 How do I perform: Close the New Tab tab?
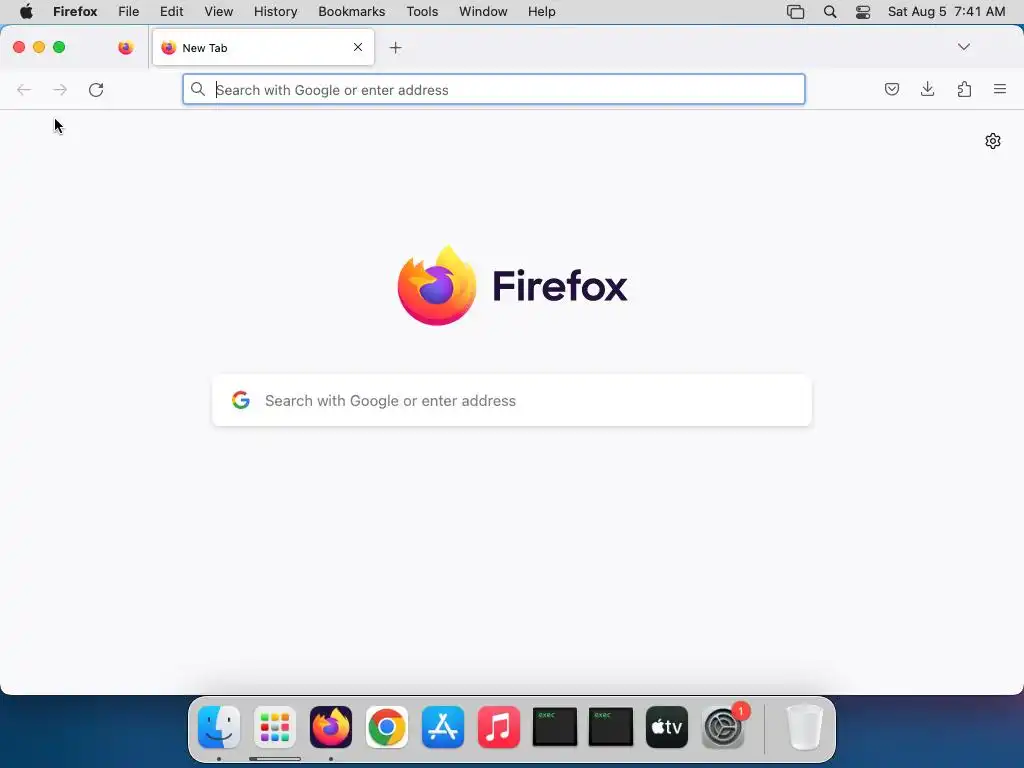click(x=358, y=47)
